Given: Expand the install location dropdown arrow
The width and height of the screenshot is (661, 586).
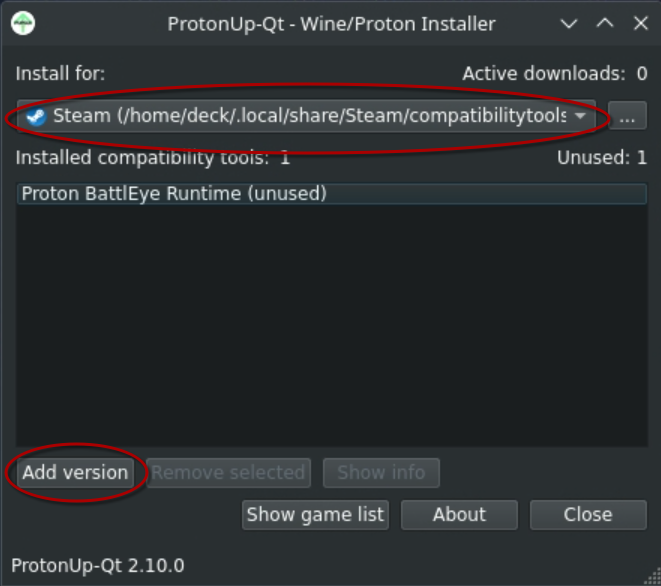Looking at the screenshot, I should click(580, 116).
